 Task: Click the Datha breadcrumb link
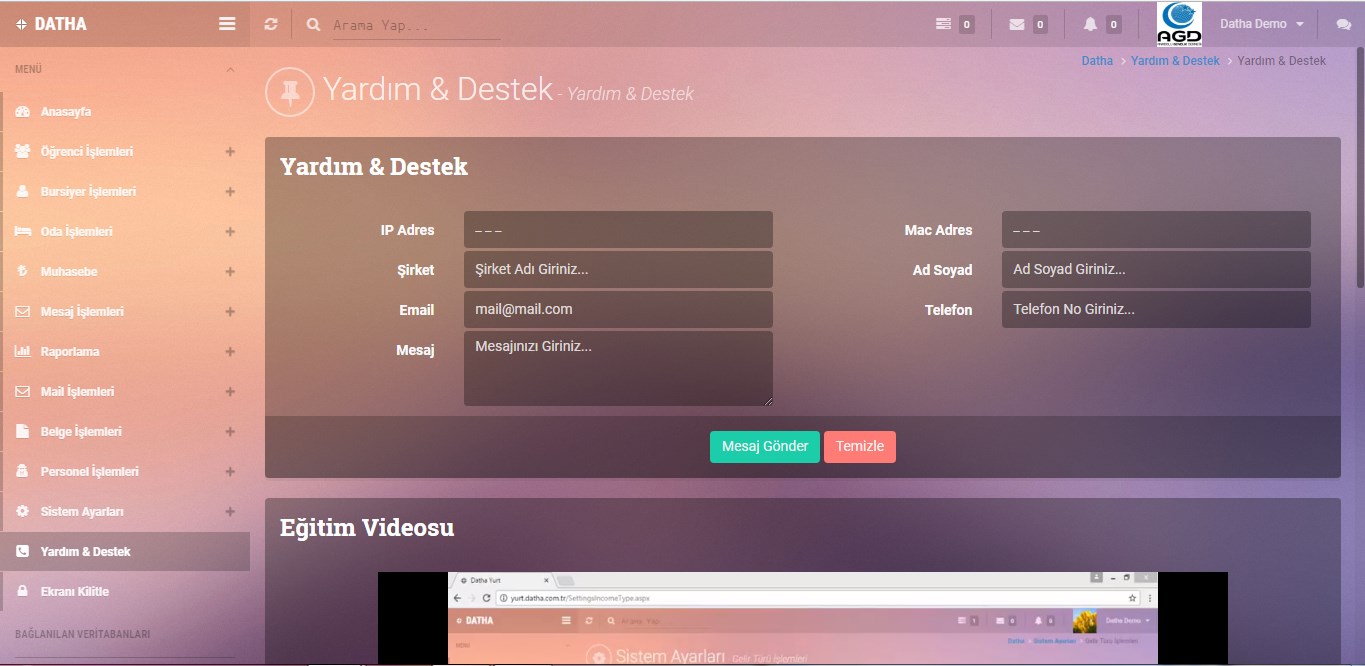pos(1097,61)
